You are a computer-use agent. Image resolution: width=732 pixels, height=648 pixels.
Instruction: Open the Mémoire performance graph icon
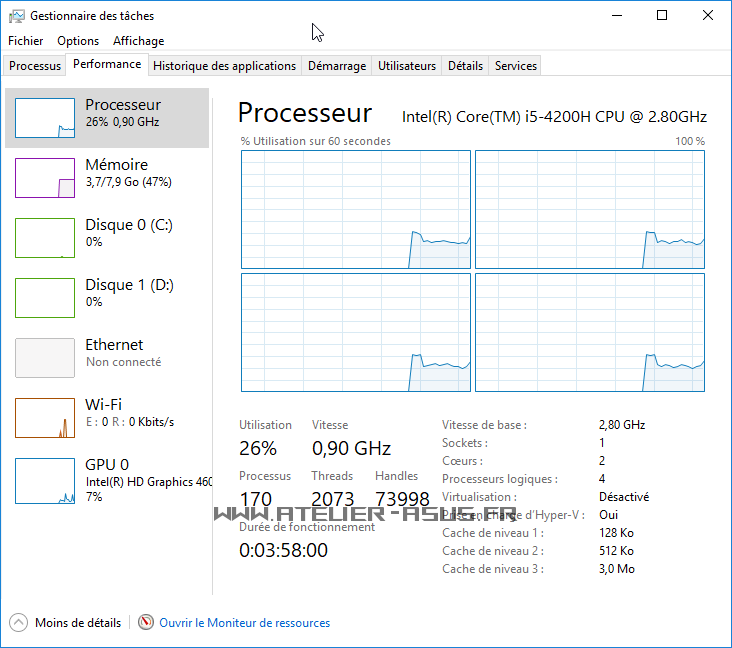coord(45,178)
